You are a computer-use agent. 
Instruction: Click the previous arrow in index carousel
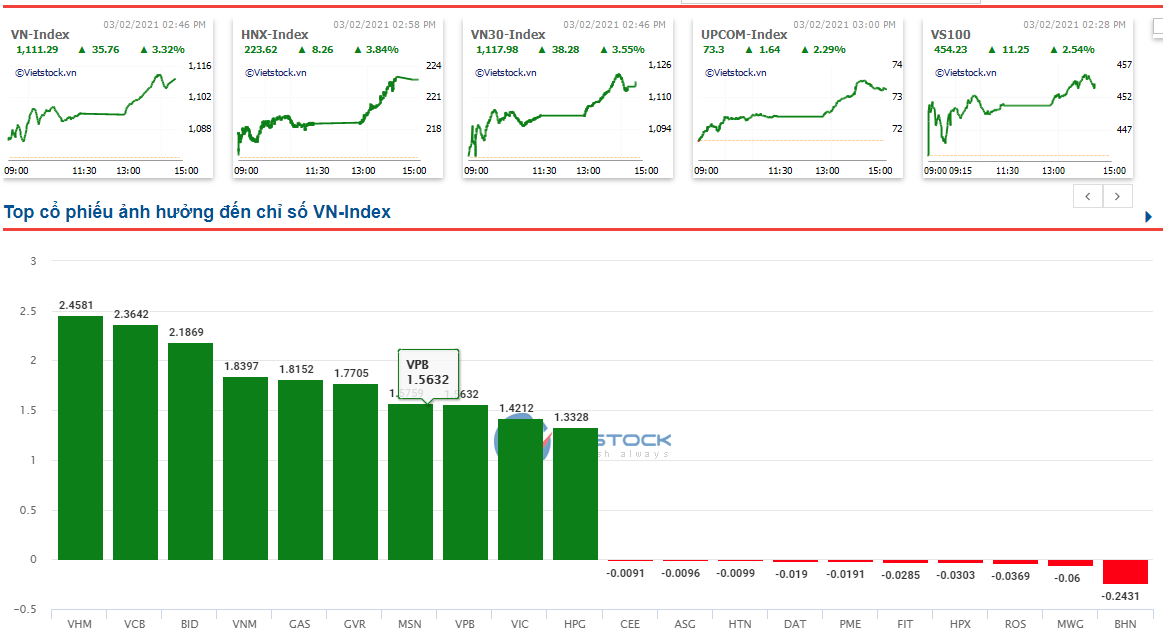(1088, 197)
